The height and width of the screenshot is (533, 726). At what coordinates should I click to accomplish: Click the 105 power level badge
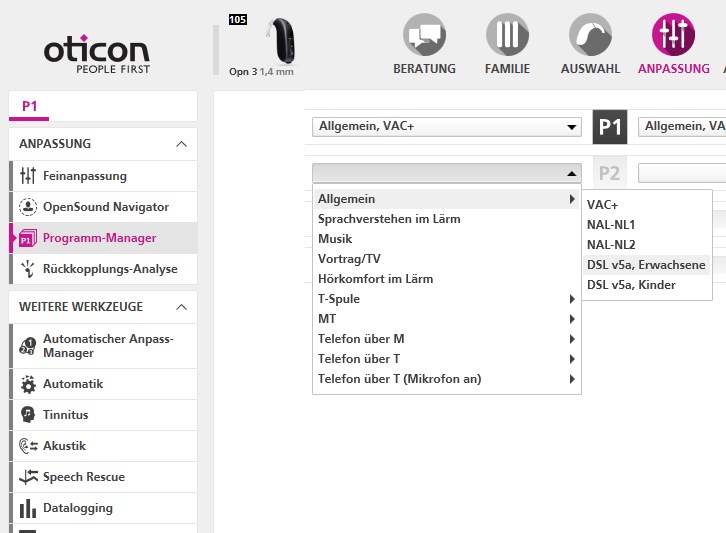[x=238, y=19]
